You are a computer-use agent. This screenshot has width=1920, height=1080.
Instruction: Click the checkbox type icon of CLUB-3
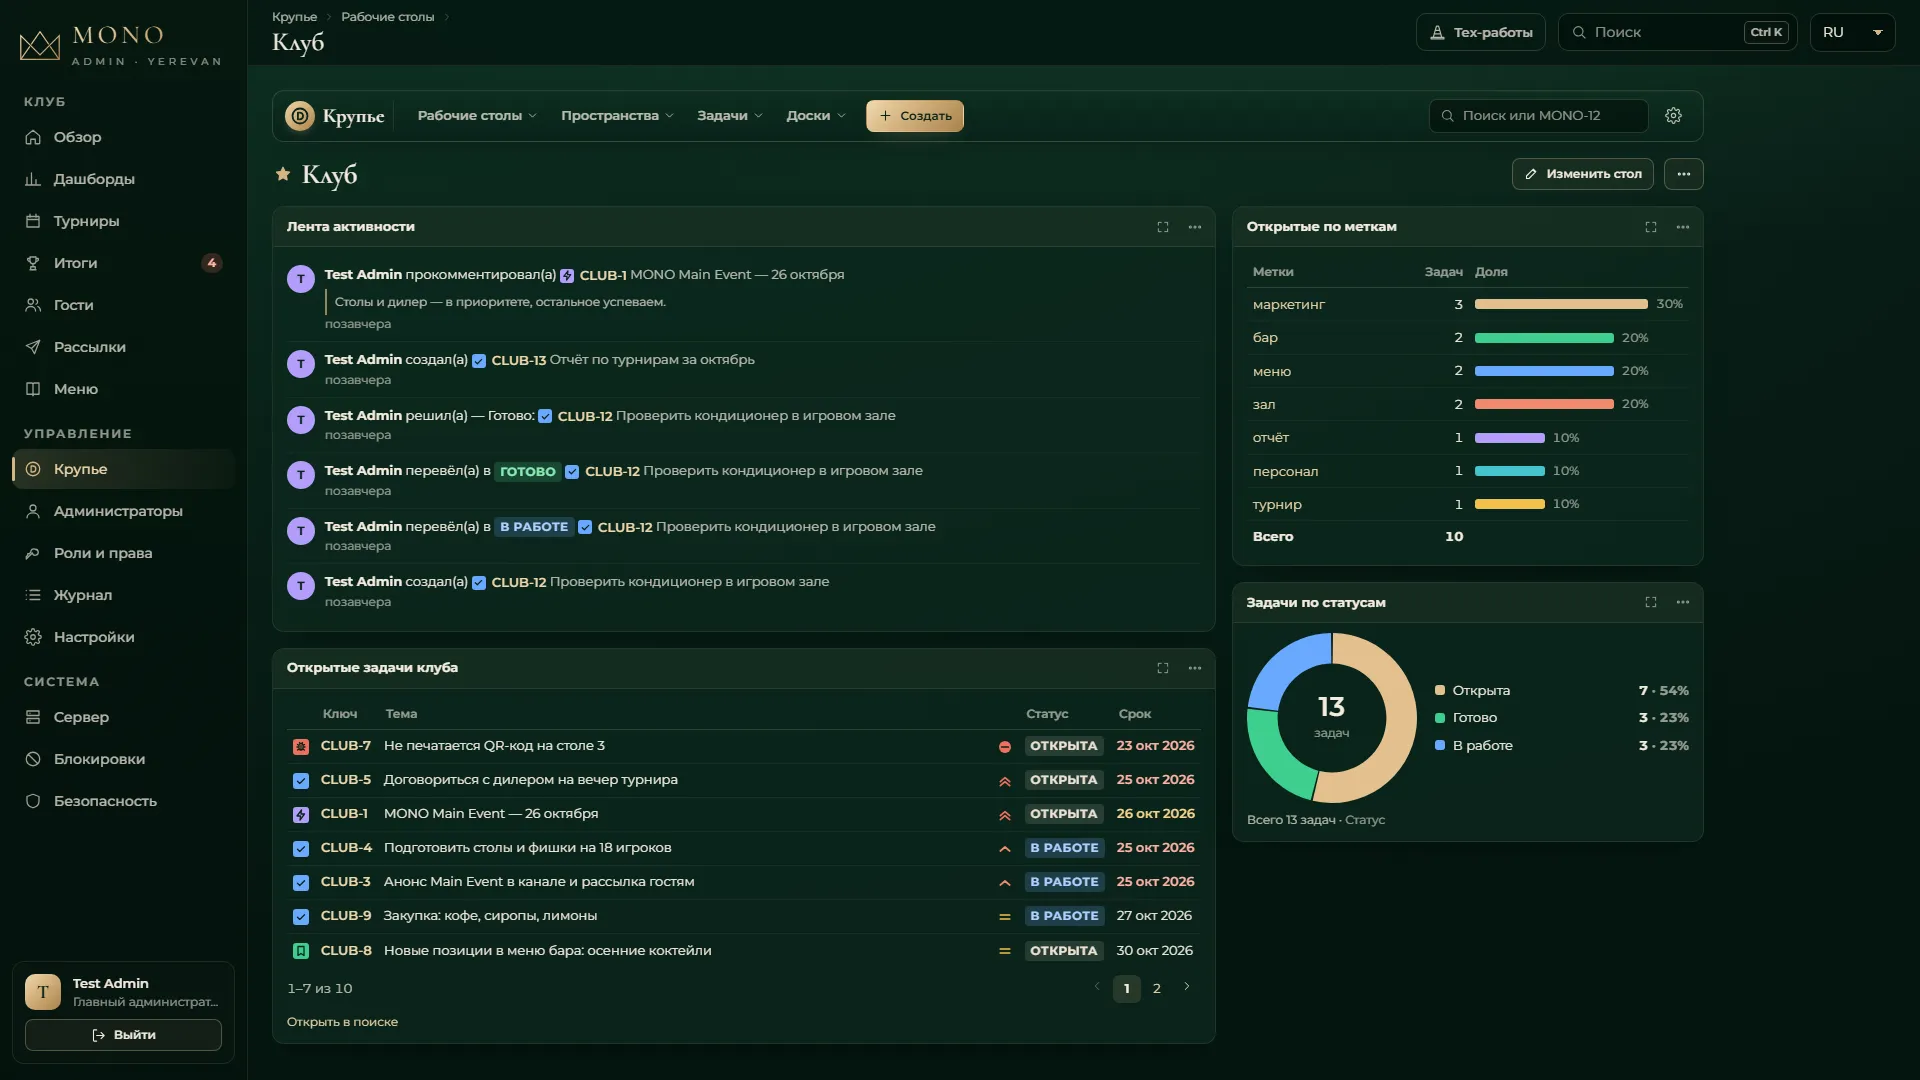(301, 883)
